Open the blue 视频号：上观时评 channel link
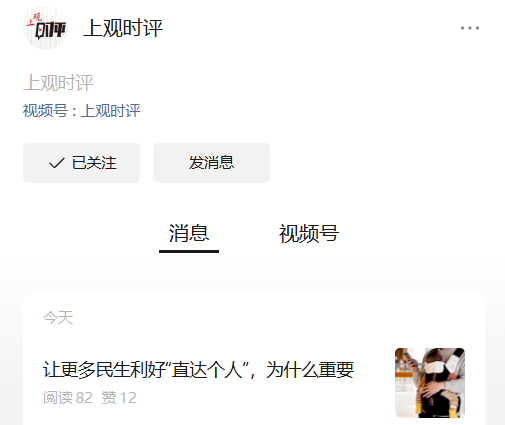Screen dimensions: 505x425 (82, 111)
